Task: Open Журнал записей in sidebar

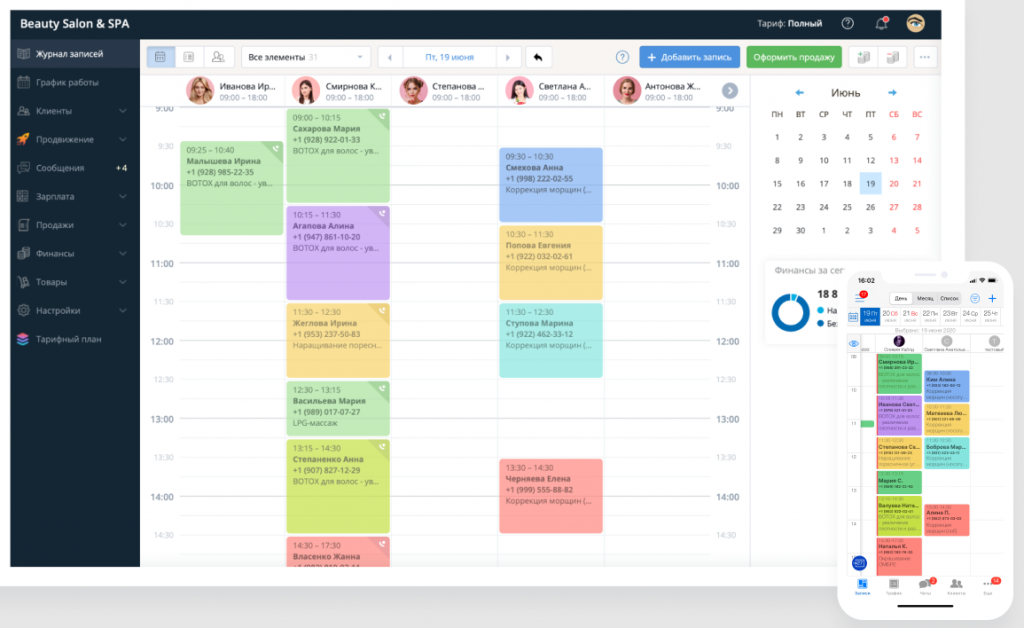Action: (74, 54)
